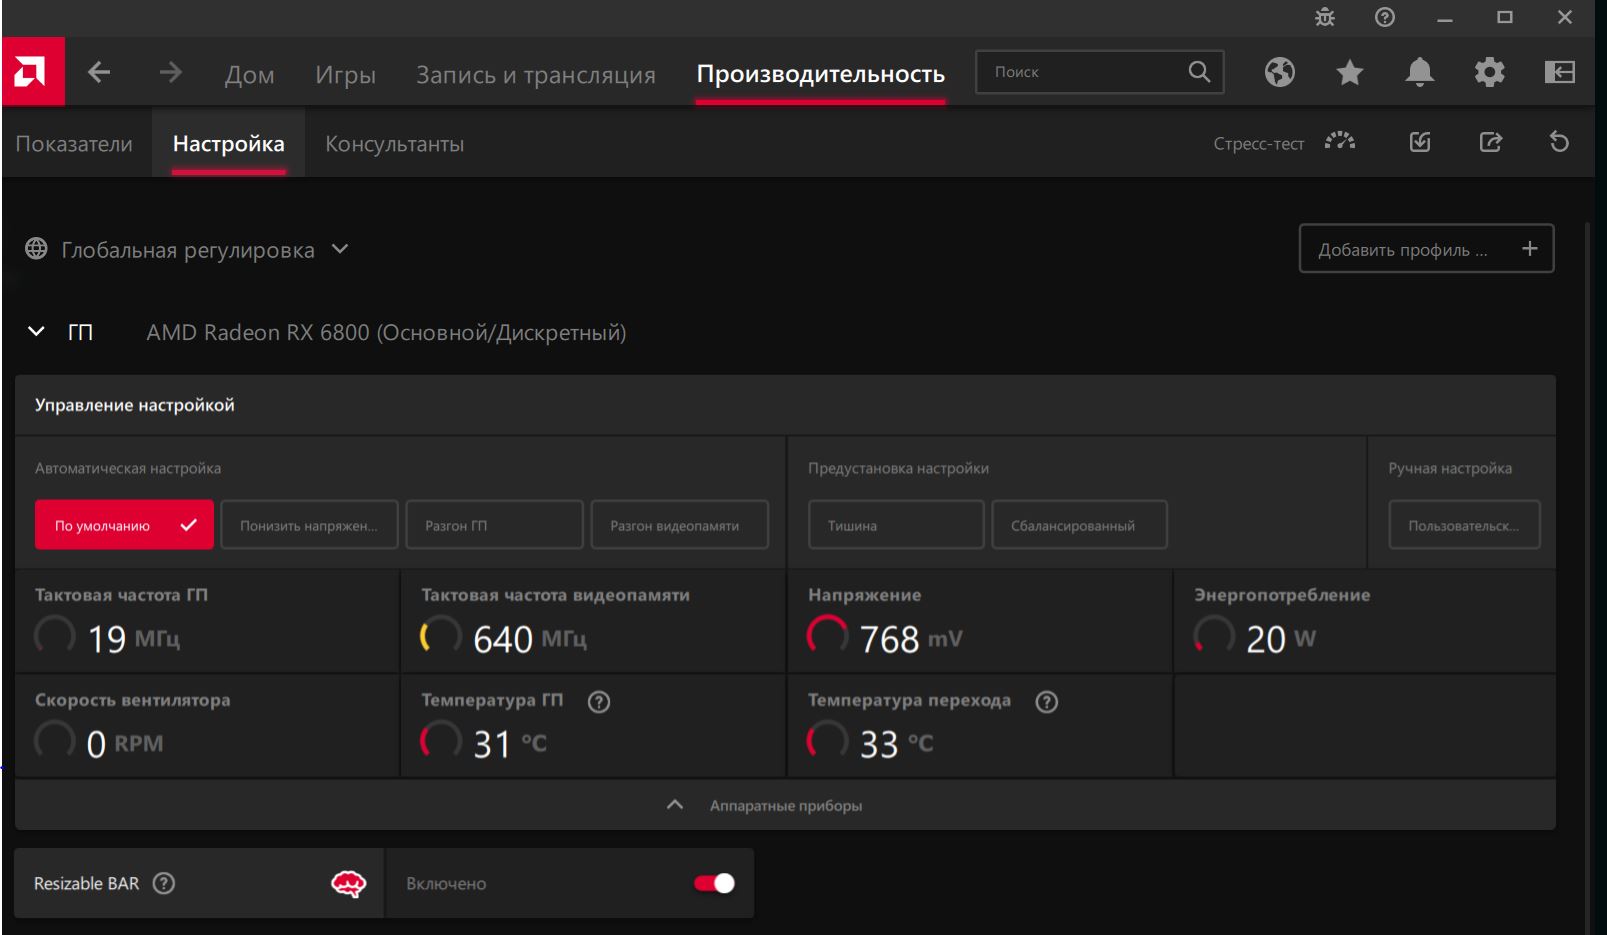This screenshot has height=935, width=1607.
Task: Select the Разгон видеопамяти option
Action: click(x=680, y=525)
